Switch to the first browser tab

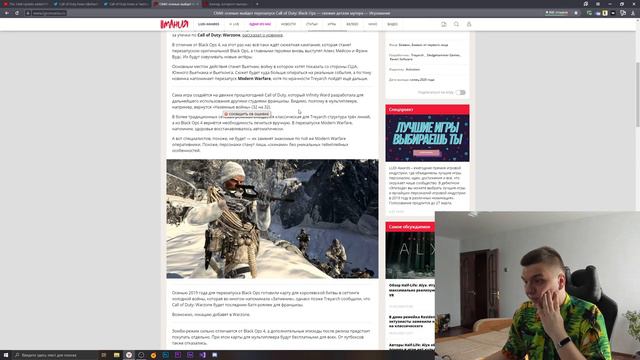pyautogui.click(x=25, y=4)
